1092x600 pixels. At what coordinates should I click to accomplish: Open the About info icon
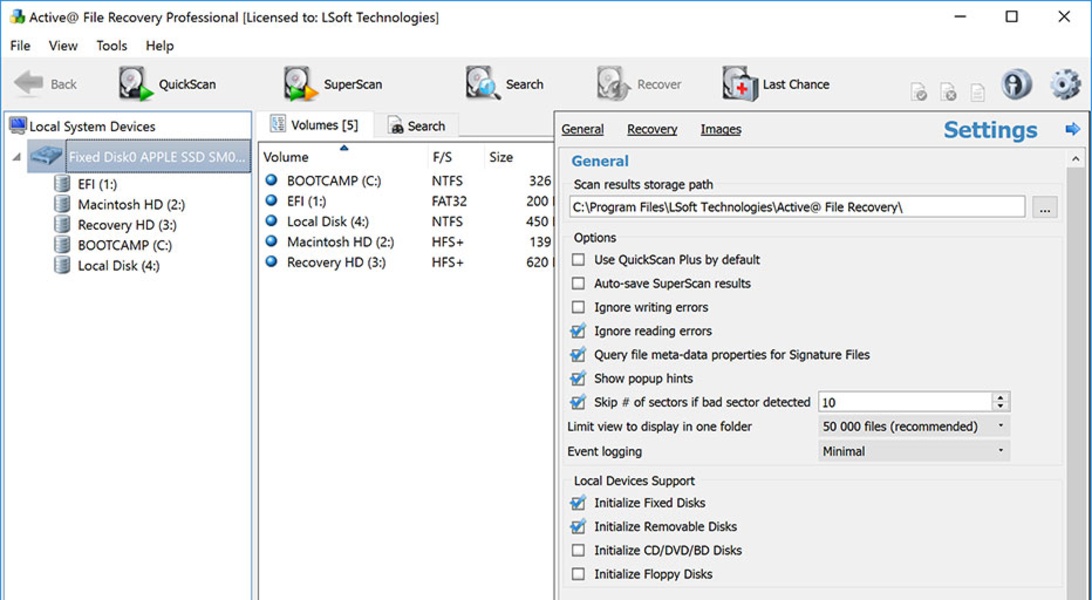tap(1016, 85)
